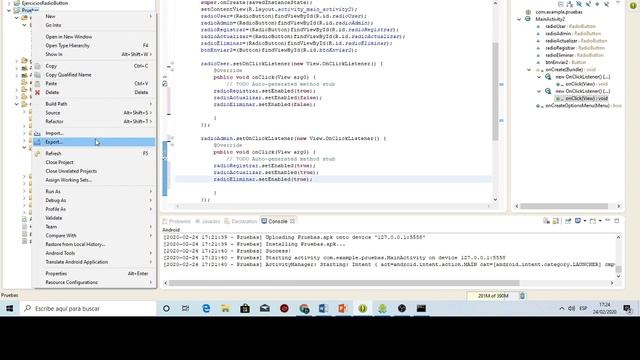Collapse MainActivity2 in the Outline

[519, 19]
